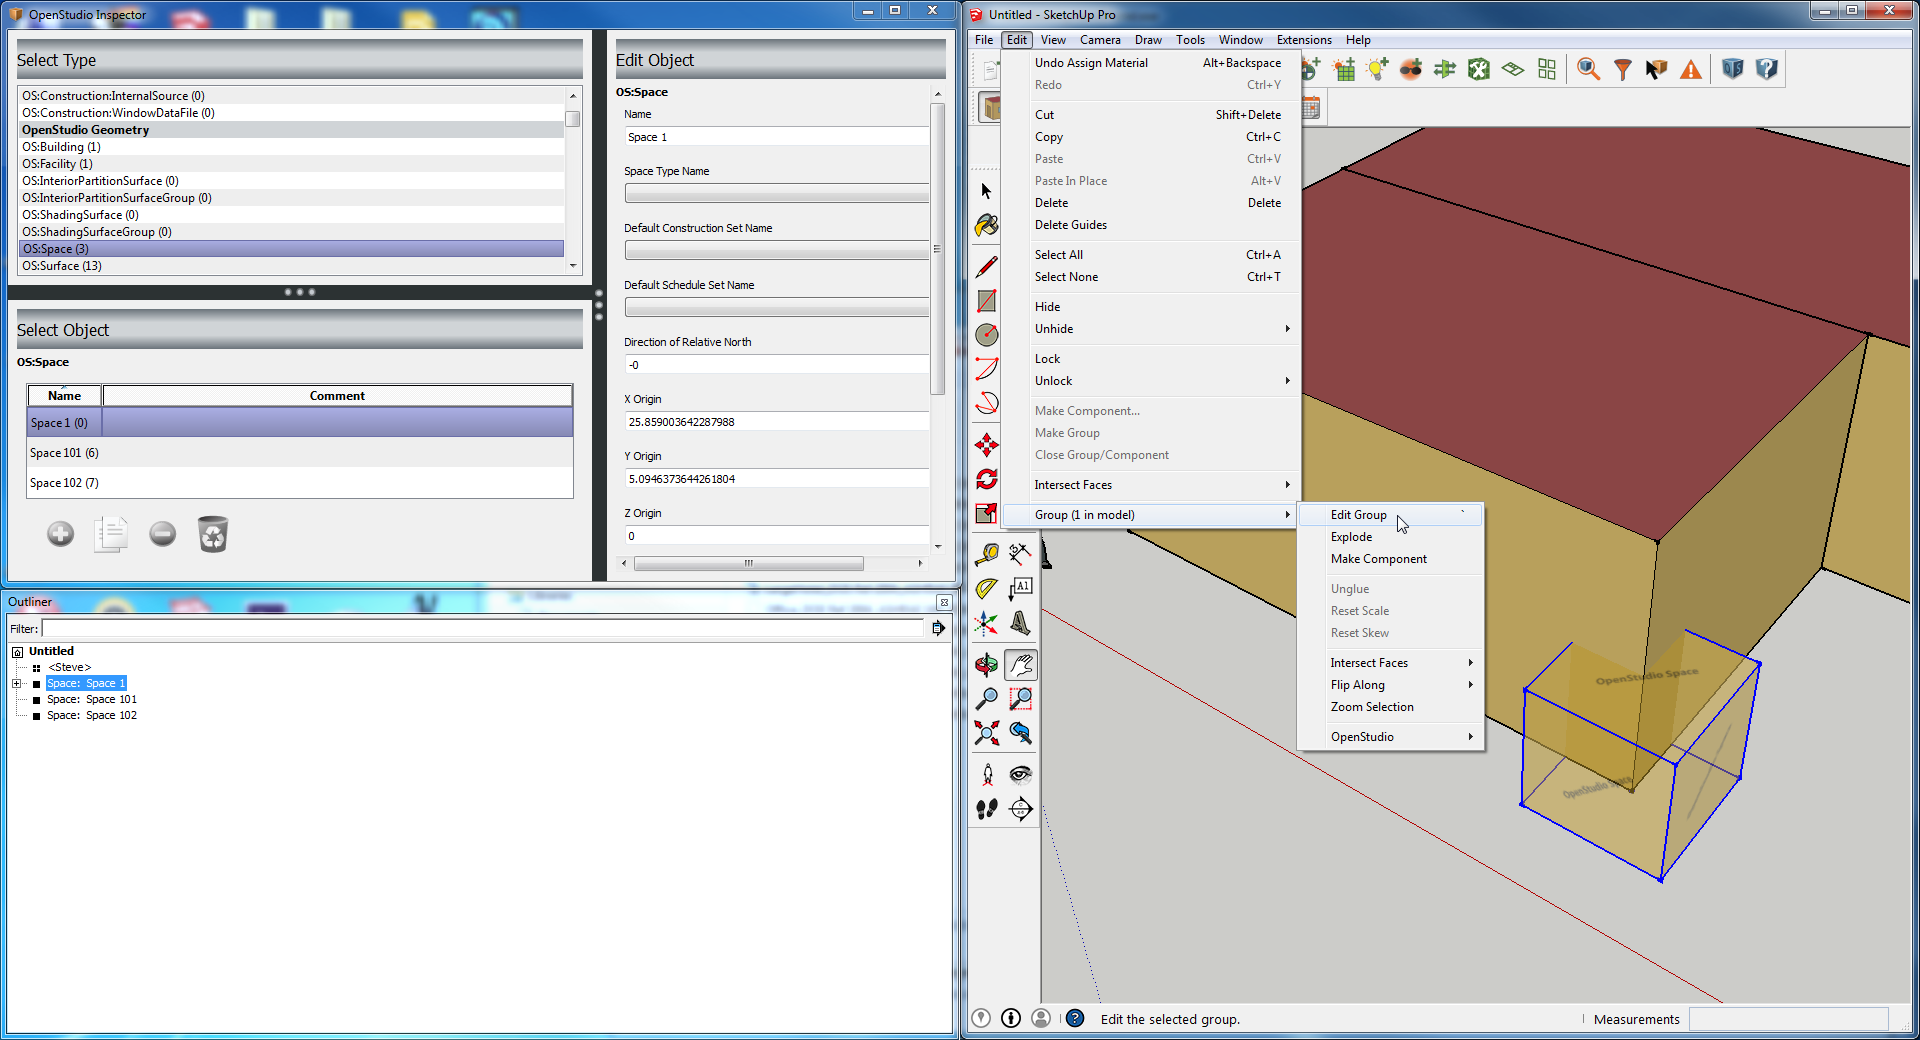1920x1040 pixels.
Task: Select the Rotate tool
Action: 986,479
